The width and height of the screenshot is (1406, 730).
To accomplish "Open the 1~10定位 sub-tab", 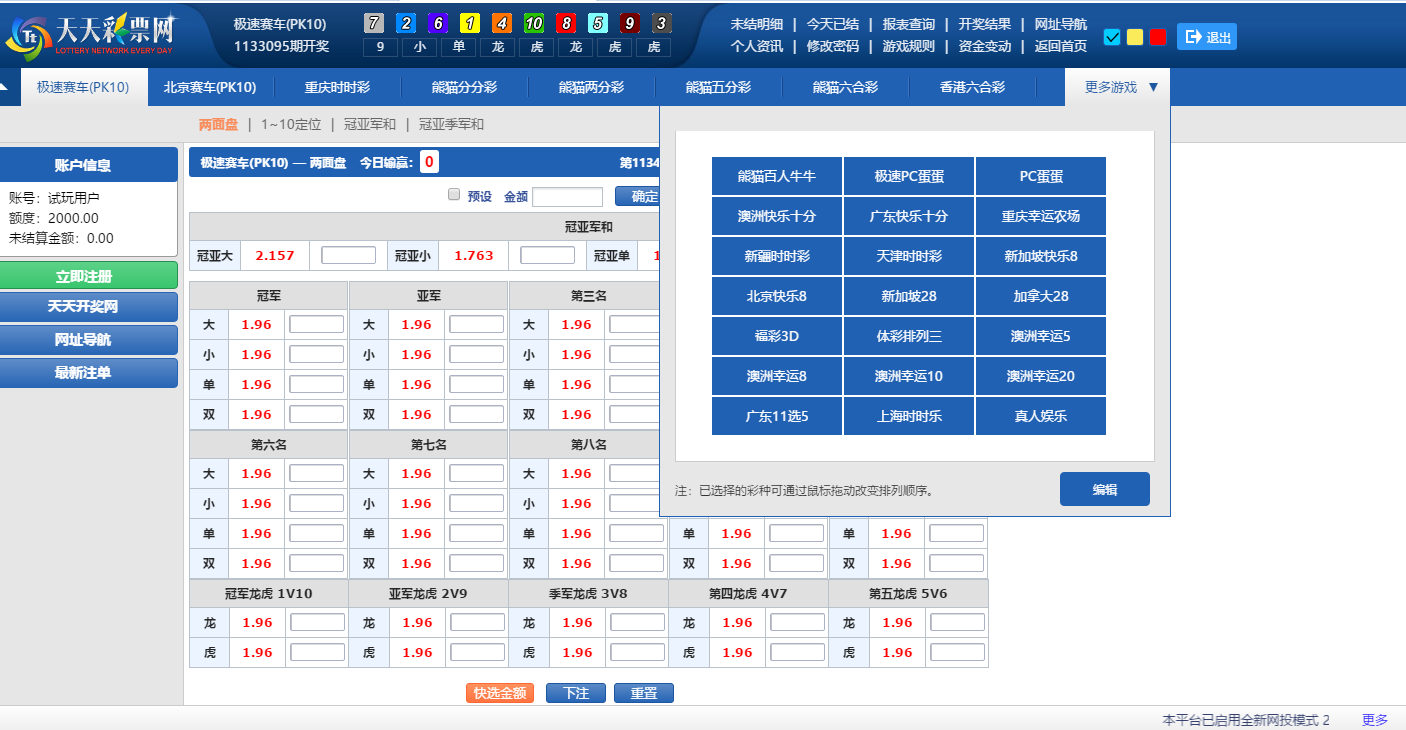I will tap(291, 125).
